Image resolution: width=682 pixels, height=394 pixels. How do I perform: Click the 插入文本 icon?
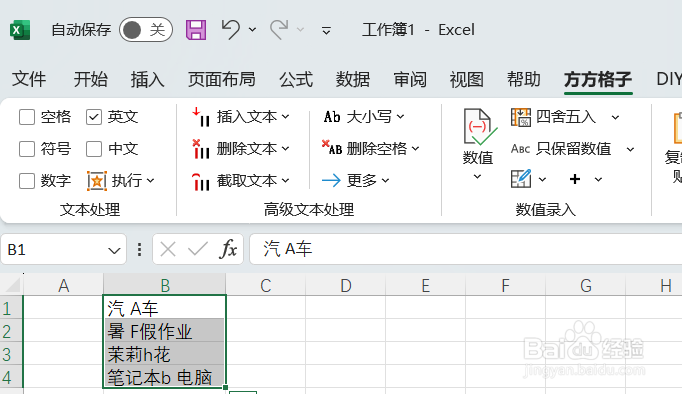point(201,117)
